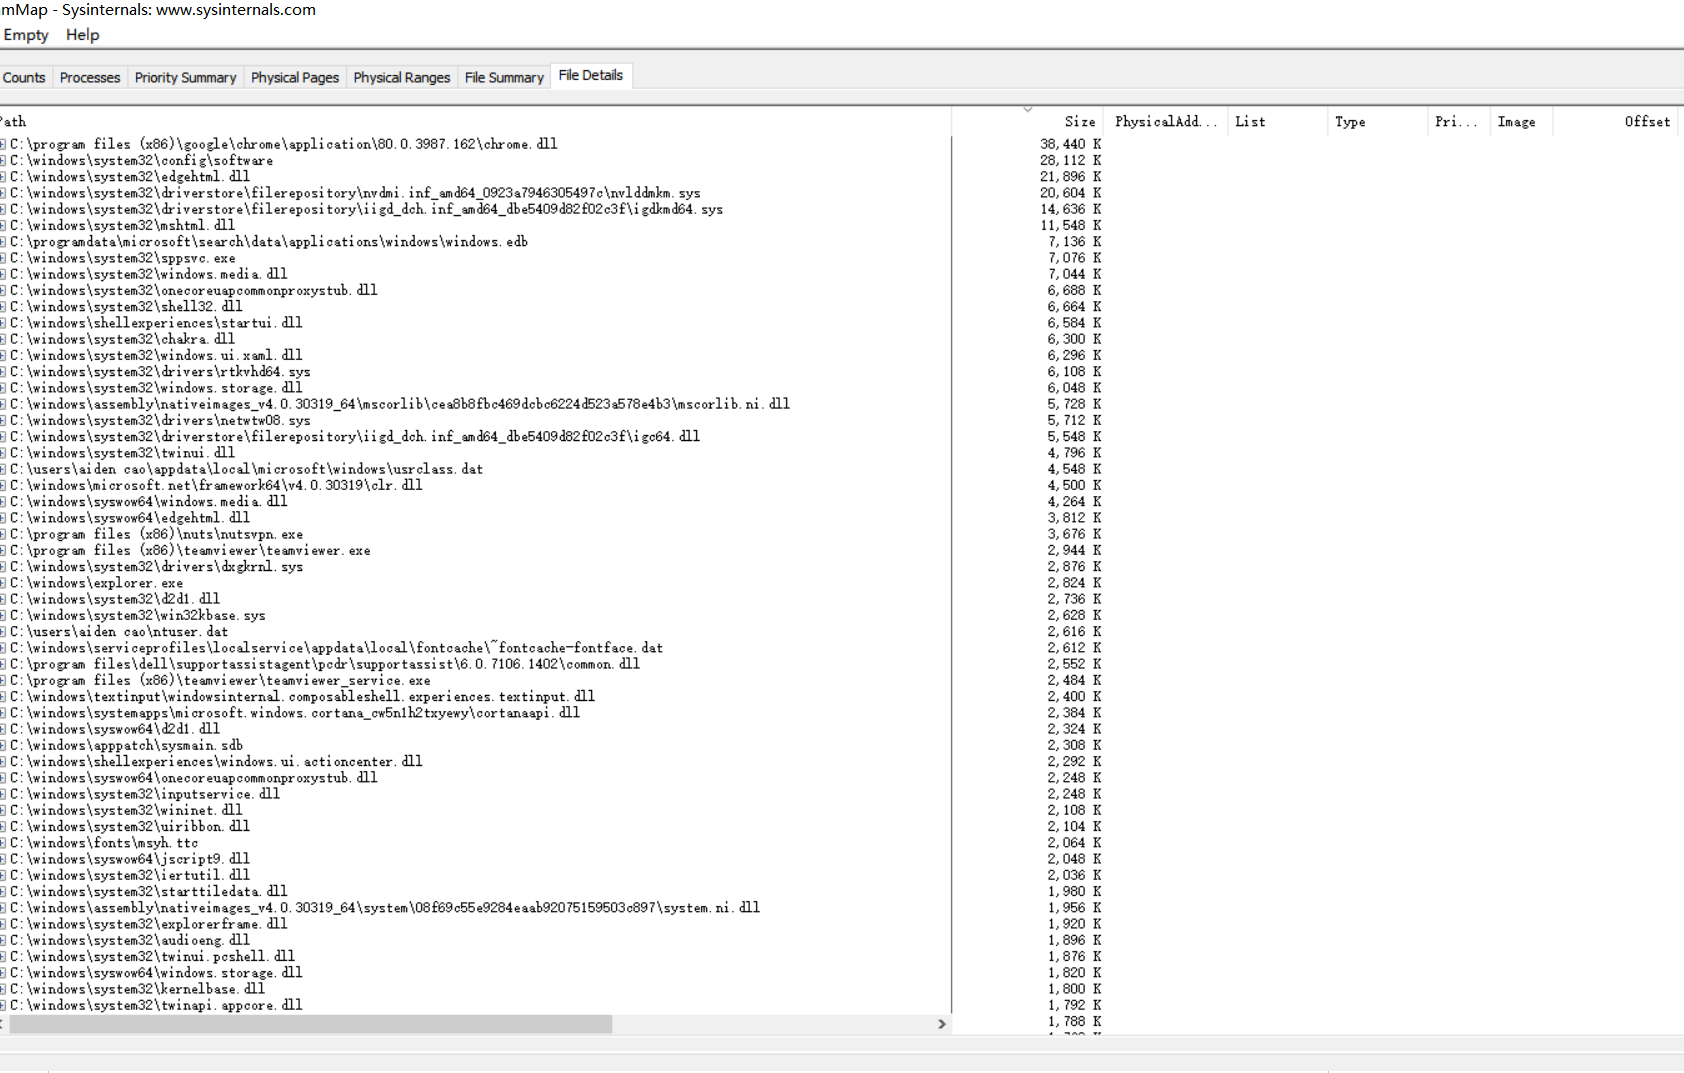Open the Empty menu

click(26, 35)
